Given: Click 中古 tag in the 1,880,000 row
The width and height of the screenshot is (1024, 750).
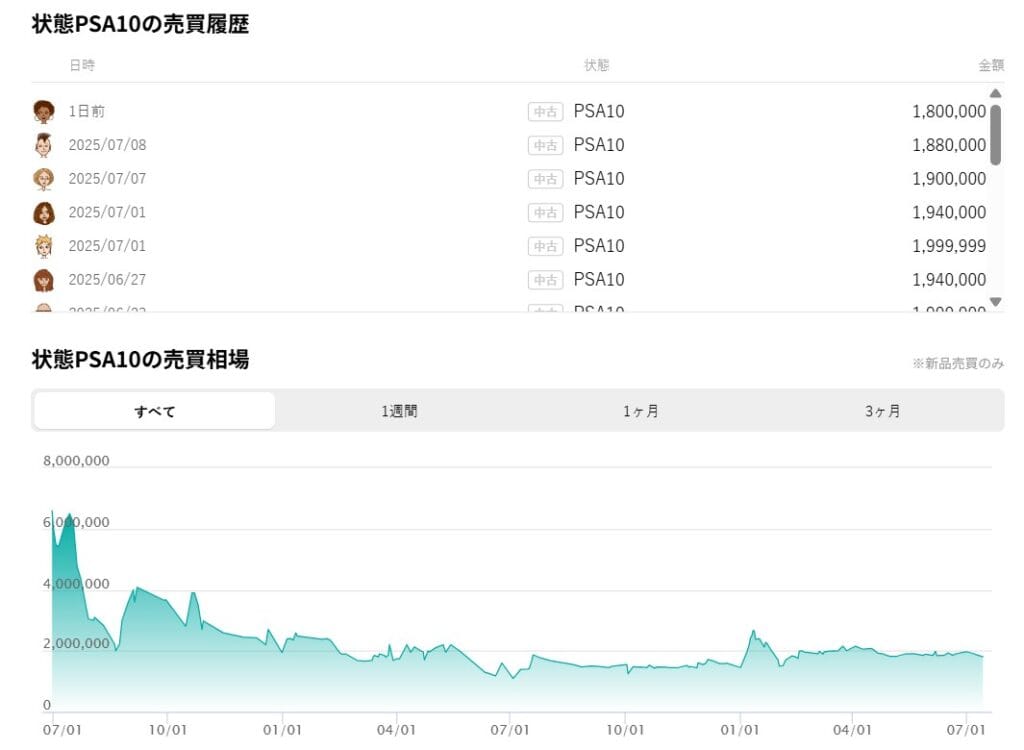Looking at the screenshot, I should pyautogui.click(x=545, y=145).
